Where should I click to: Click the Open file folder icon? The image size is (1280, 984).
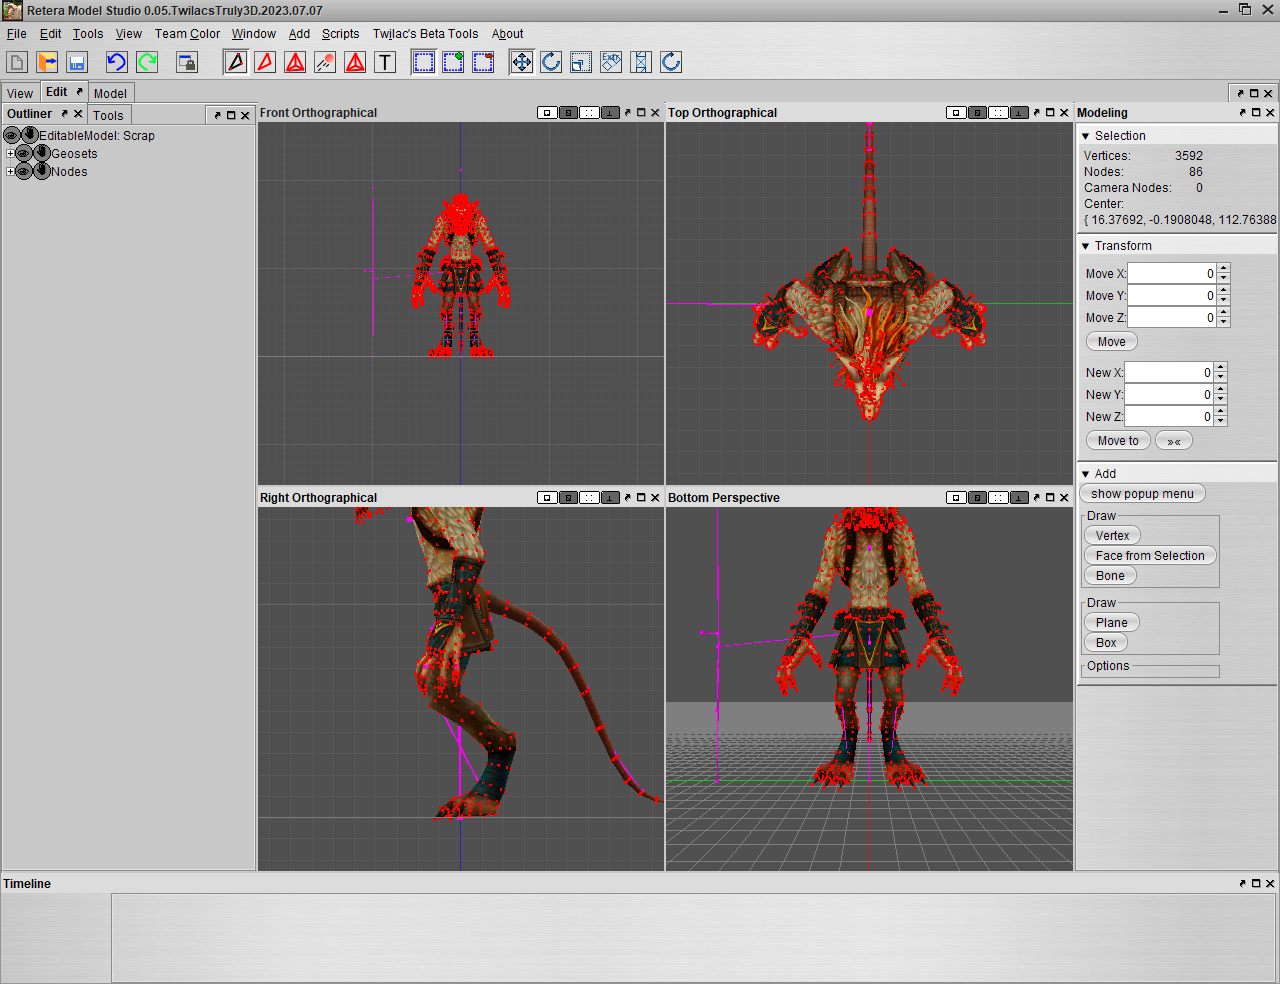[47, 62]
